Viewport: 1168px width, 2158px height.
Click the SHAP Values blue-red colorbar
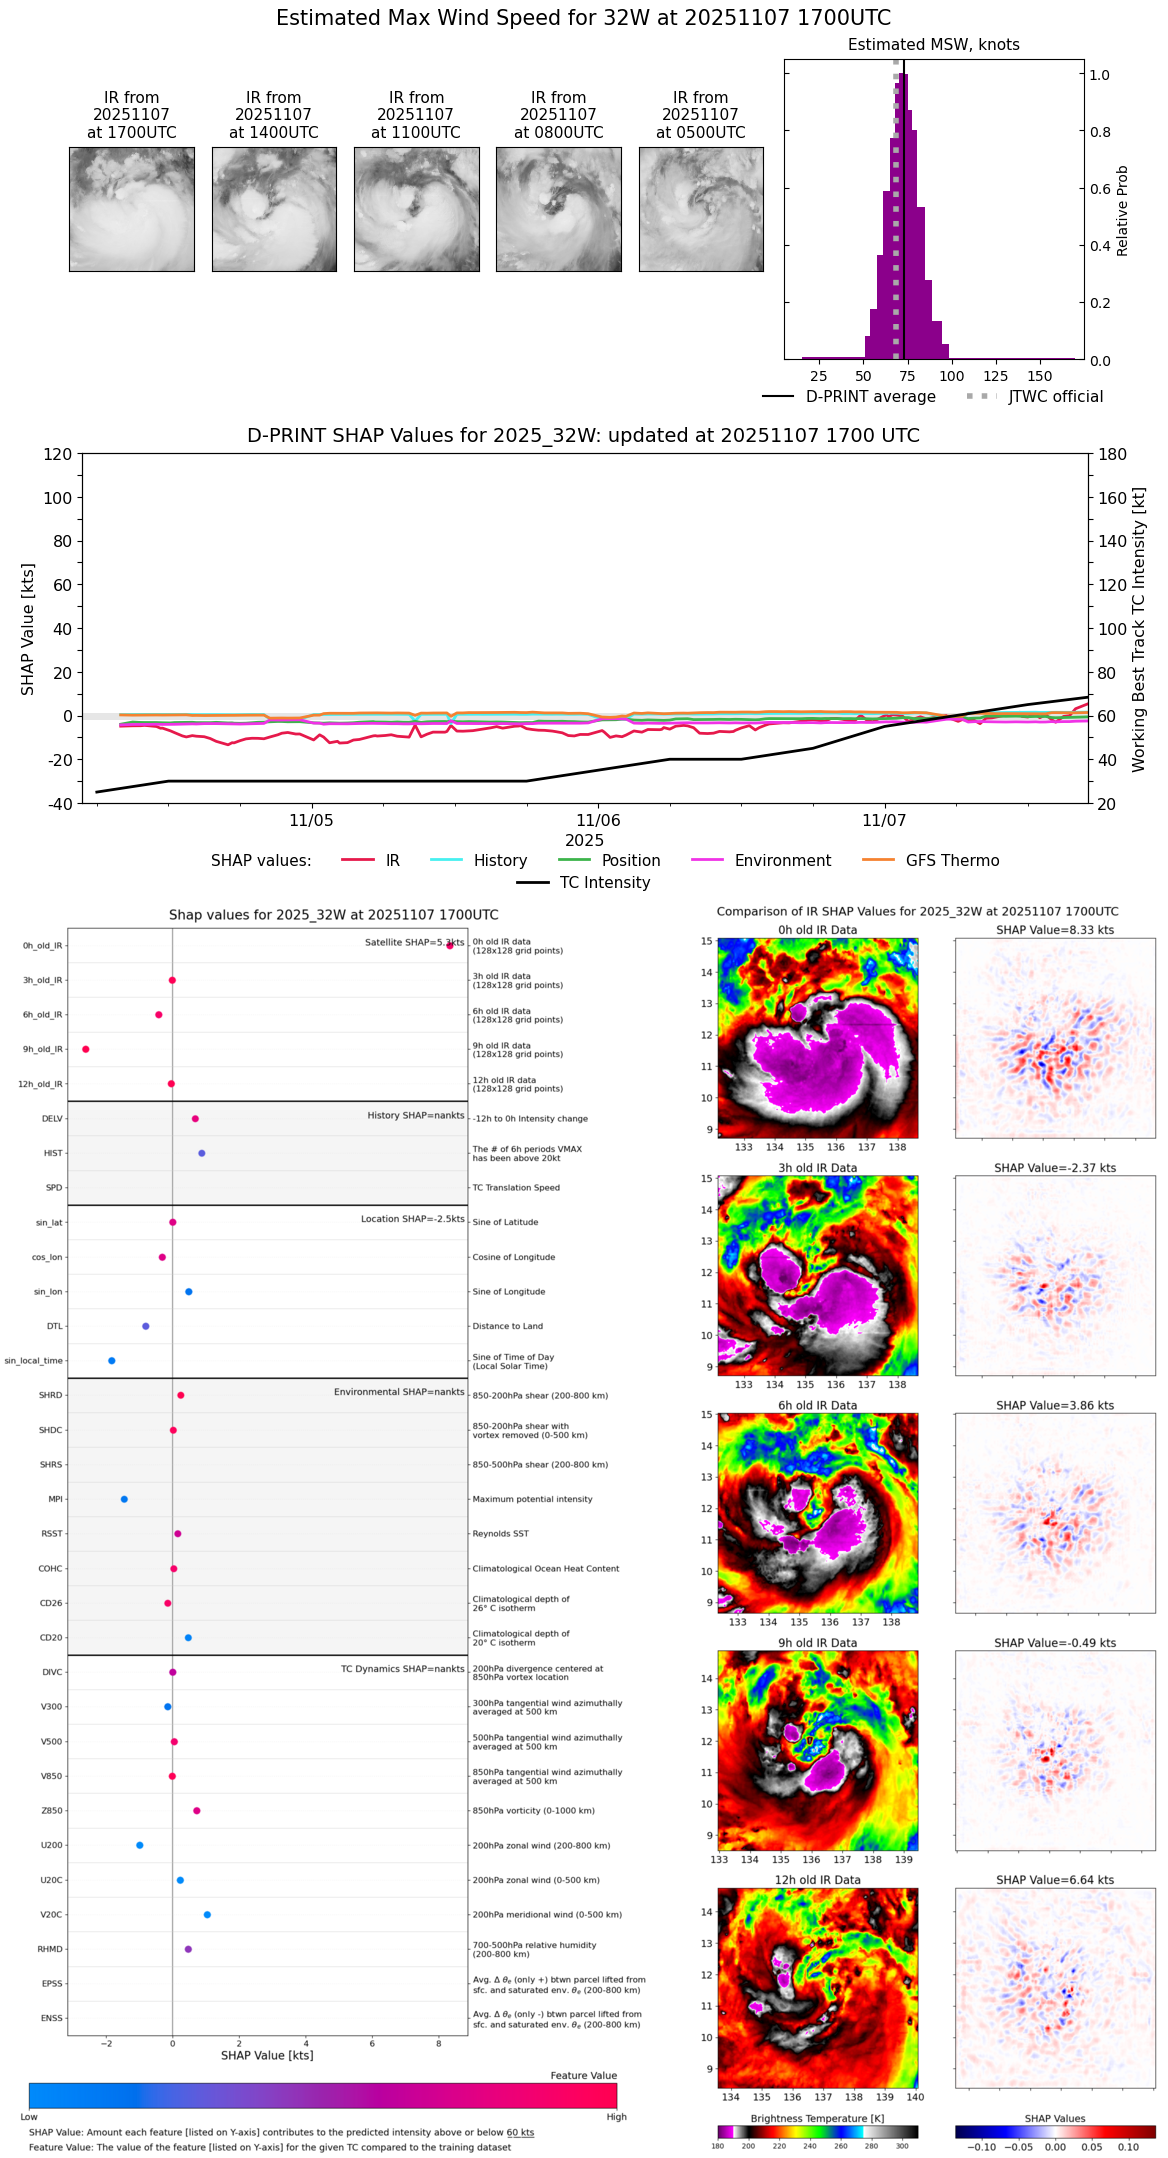click(1055, 2131)
